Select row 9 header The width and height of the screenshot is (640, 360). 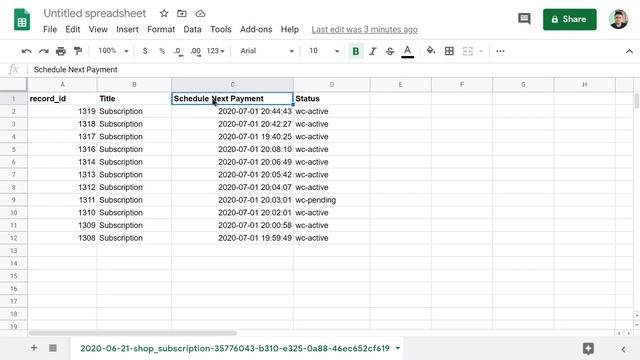tap(13, 200)
